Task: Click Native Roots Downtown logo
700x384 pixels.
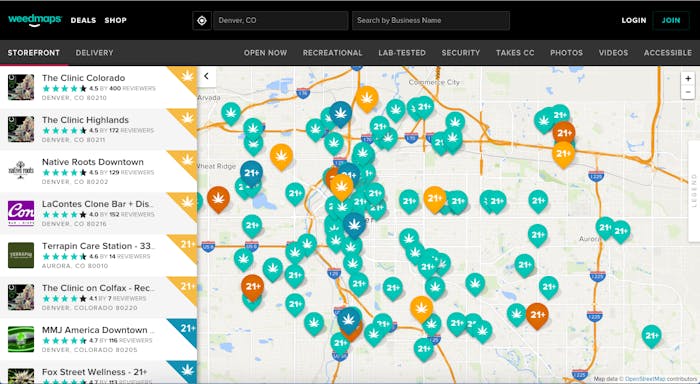Action: pos(21,171)
